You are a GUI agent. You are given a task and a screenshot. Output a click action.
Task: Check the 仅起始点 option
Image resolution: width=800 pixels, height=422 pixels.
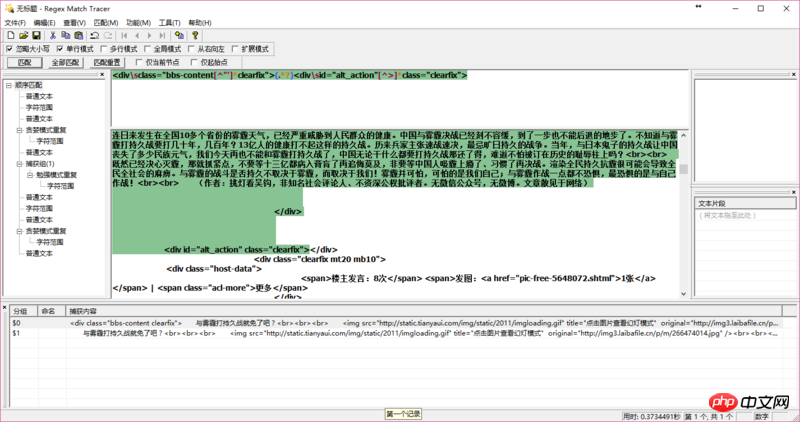(x=194, y=62)
